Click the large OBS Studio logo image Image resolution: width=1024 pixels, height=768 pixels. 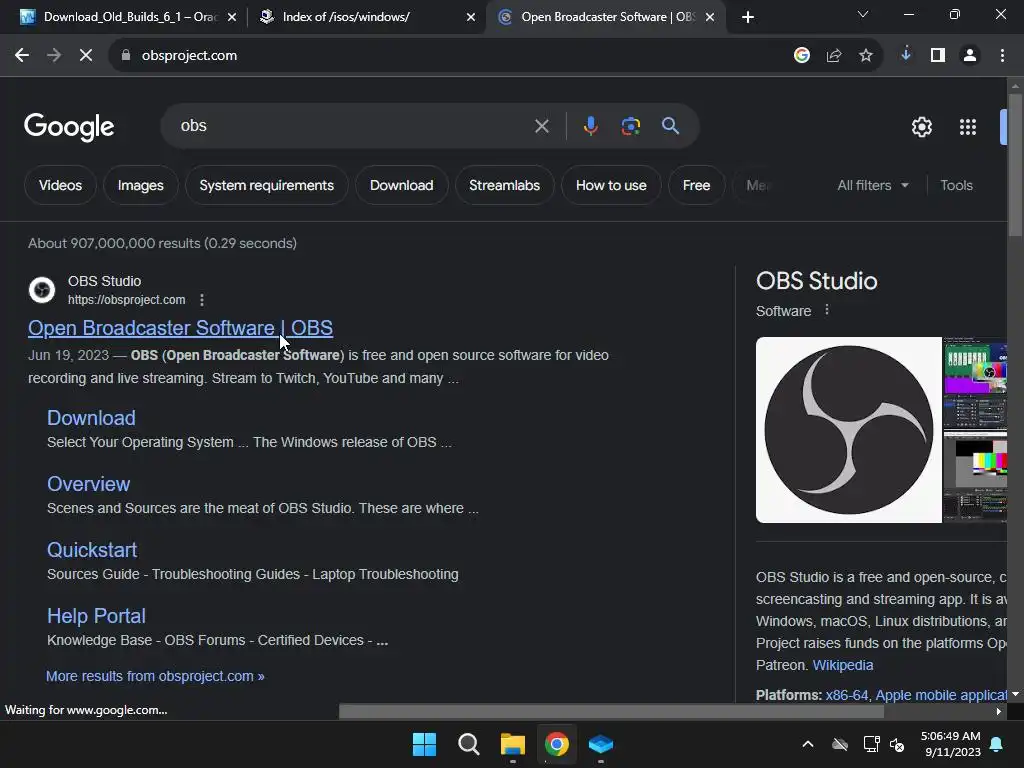coord(848,430)
